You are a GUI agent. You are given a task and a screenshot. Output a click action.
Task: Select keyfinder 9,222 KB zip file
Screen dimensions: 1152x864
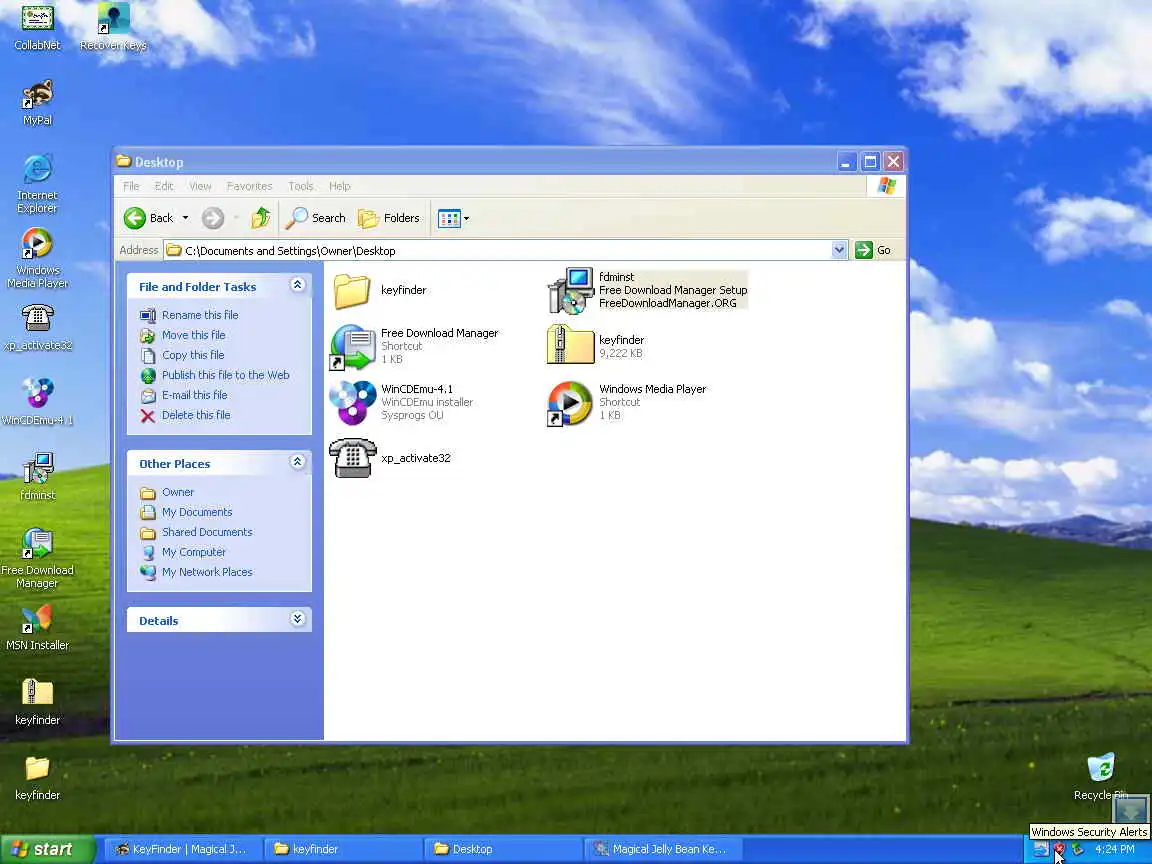point(596,346)
